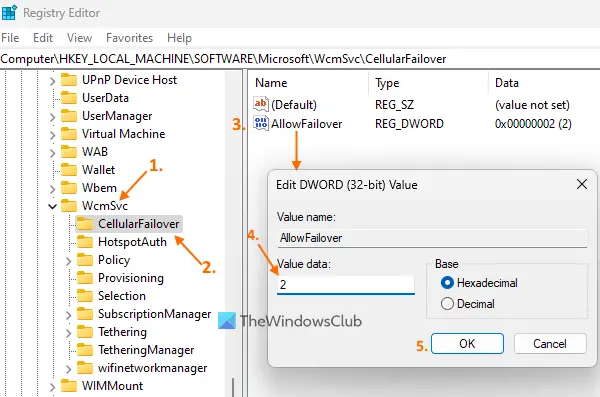Close the Edit DWORD dialog with X
This screenshot has height=397, width=600.
(x=582, y=184)
